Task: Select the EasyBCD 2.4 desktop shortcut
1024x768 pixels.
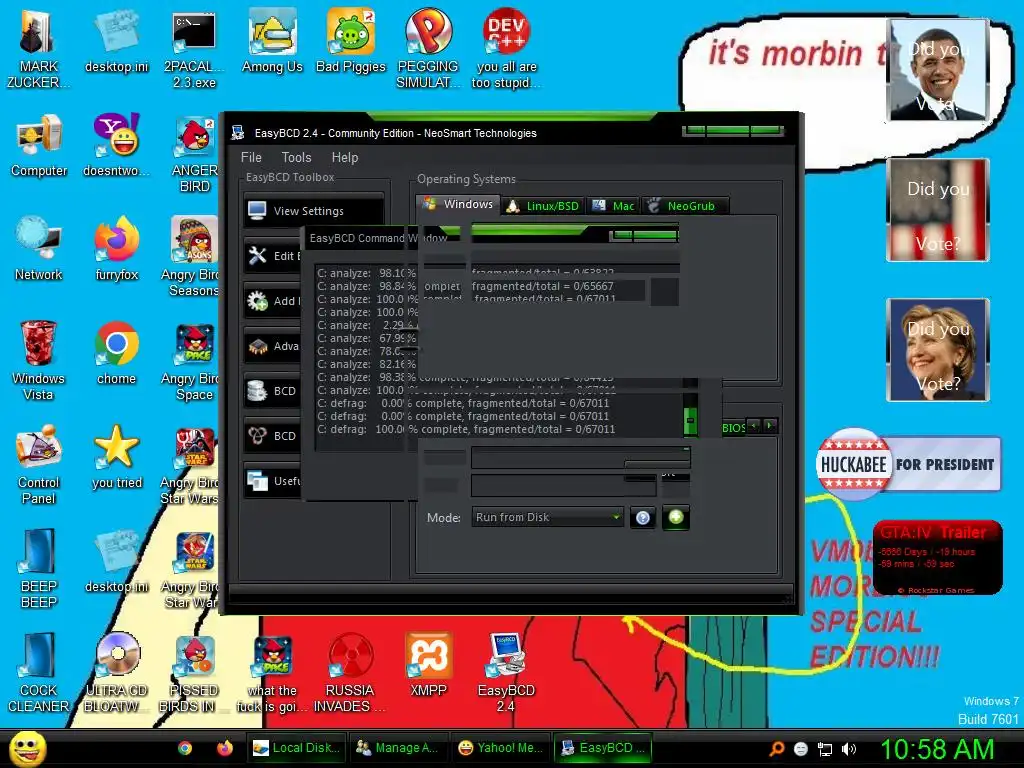Action: pos(506,671)
